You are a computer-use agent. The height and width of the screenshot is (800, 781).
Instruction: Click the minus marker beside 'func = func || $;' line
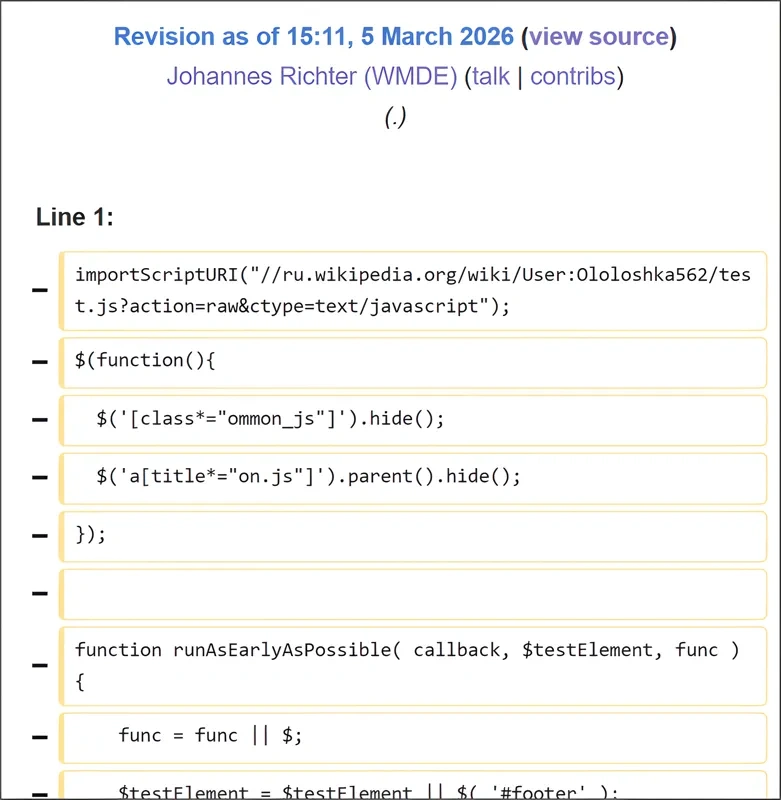(x=40, y=736)
